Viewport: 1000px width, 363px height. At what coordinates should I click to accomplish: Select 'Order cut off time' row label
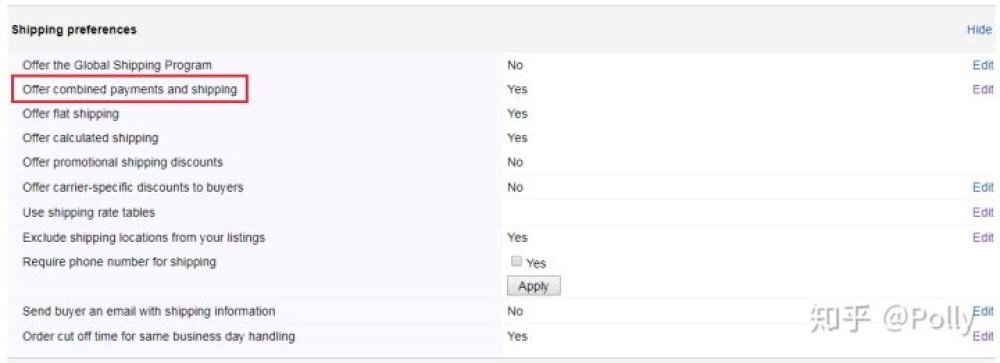click(x=158, y=336)
